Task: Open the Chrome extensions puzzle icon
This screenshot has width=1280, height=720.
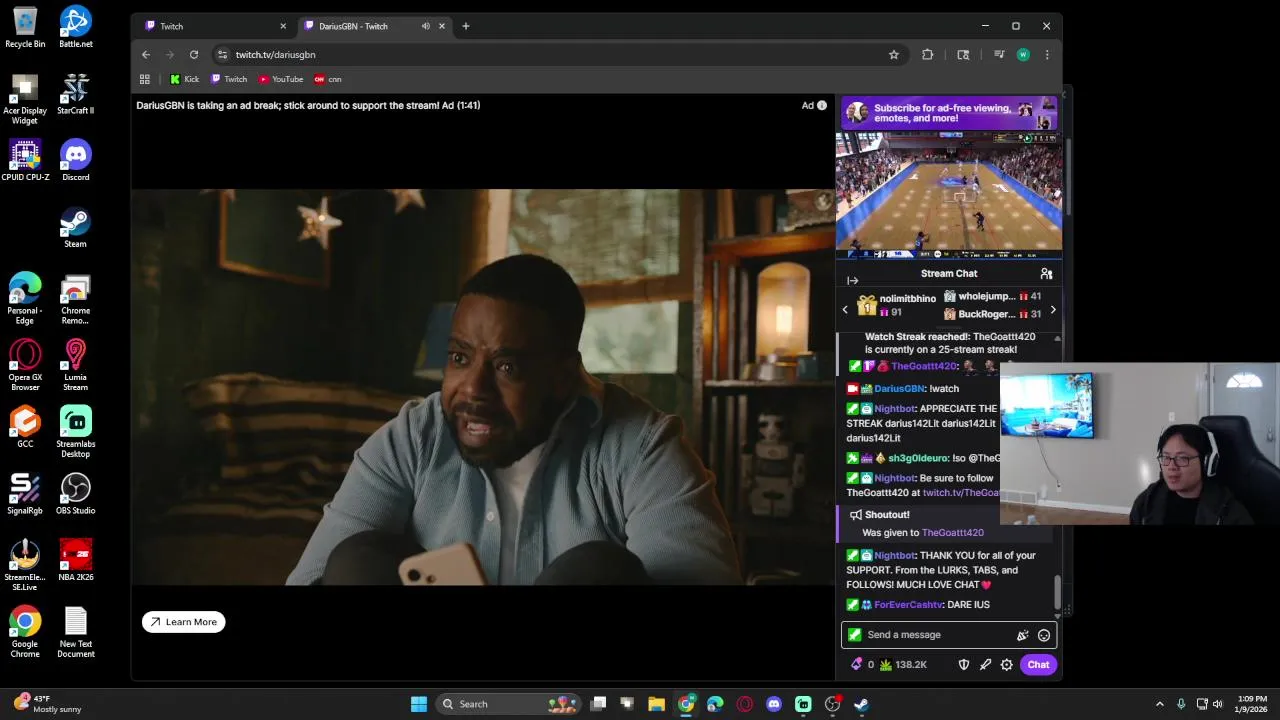Action: [928, 54]
